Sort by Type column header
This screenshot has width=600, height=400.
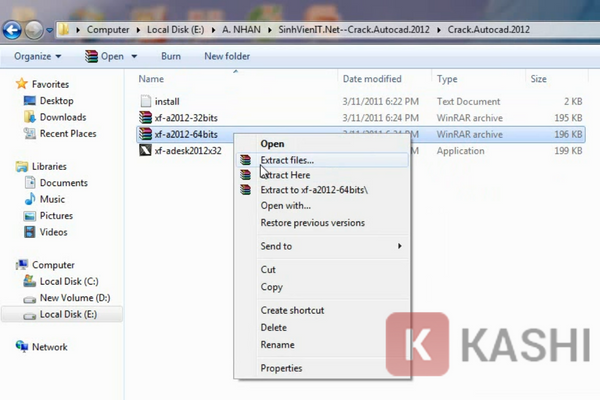(x=447, y=79)
